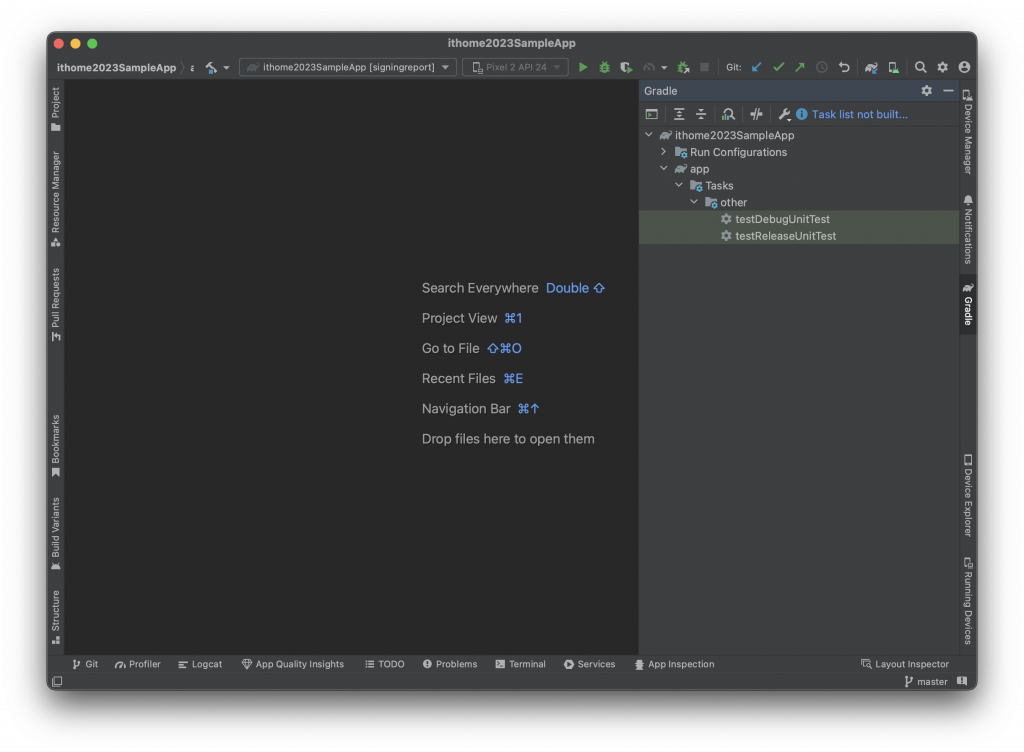Screen dimensions: 1024x752
Task: Open the signingreport run configuration dropdown
Action: point(348,67)
